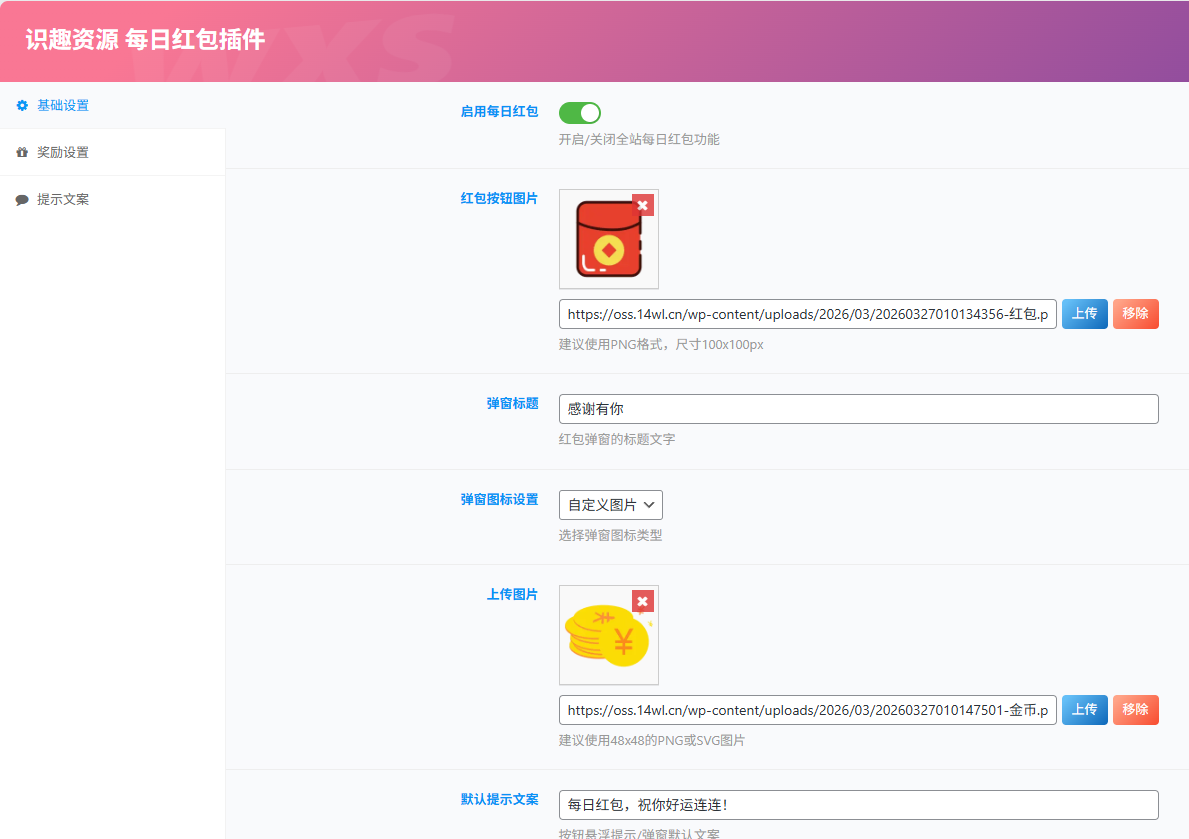The width and height of the screenshot is (1189, 839).
Task: Focus the 上传图片 URL input field
Action: tap(807, 710)
